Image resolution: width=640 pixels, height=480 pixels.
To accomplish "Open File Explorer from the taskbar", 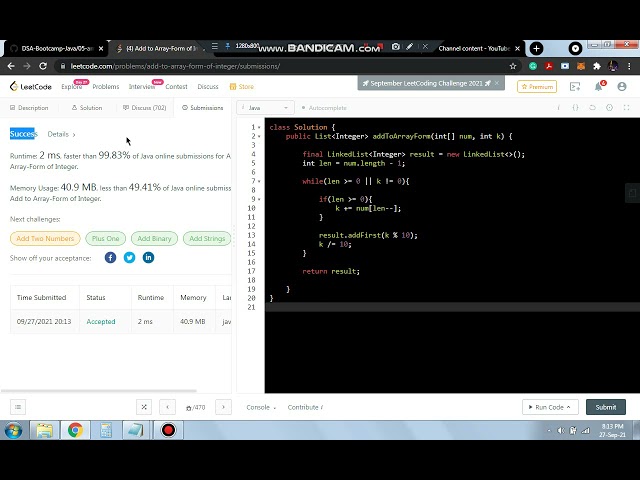I will (x=44, y=430).
